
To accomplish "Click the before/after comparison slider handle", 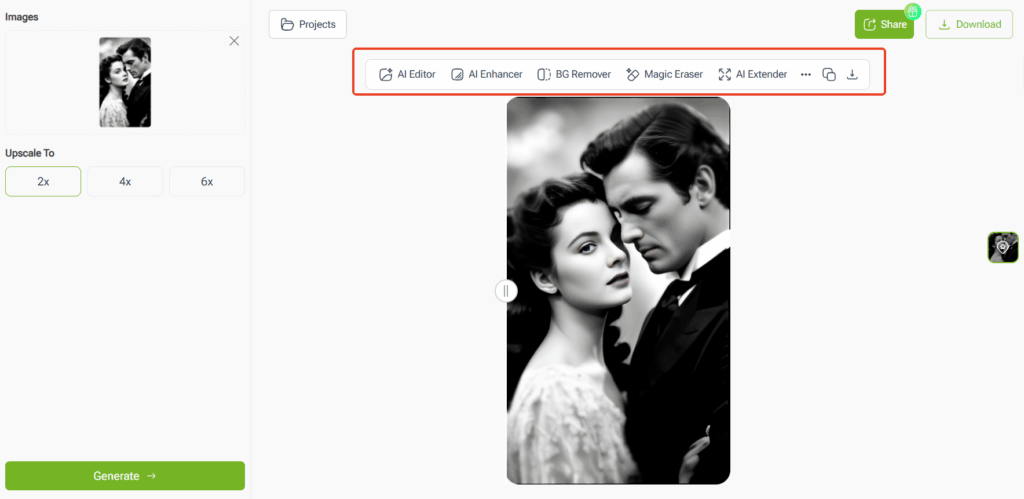I will coord(505,291).
